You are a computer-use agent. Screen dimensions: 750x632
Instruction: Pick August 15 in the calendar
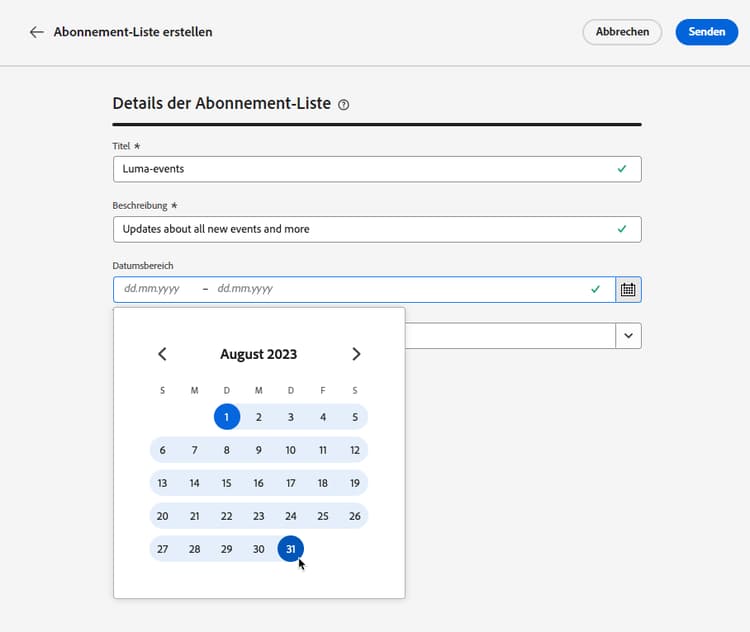[227, 483]
